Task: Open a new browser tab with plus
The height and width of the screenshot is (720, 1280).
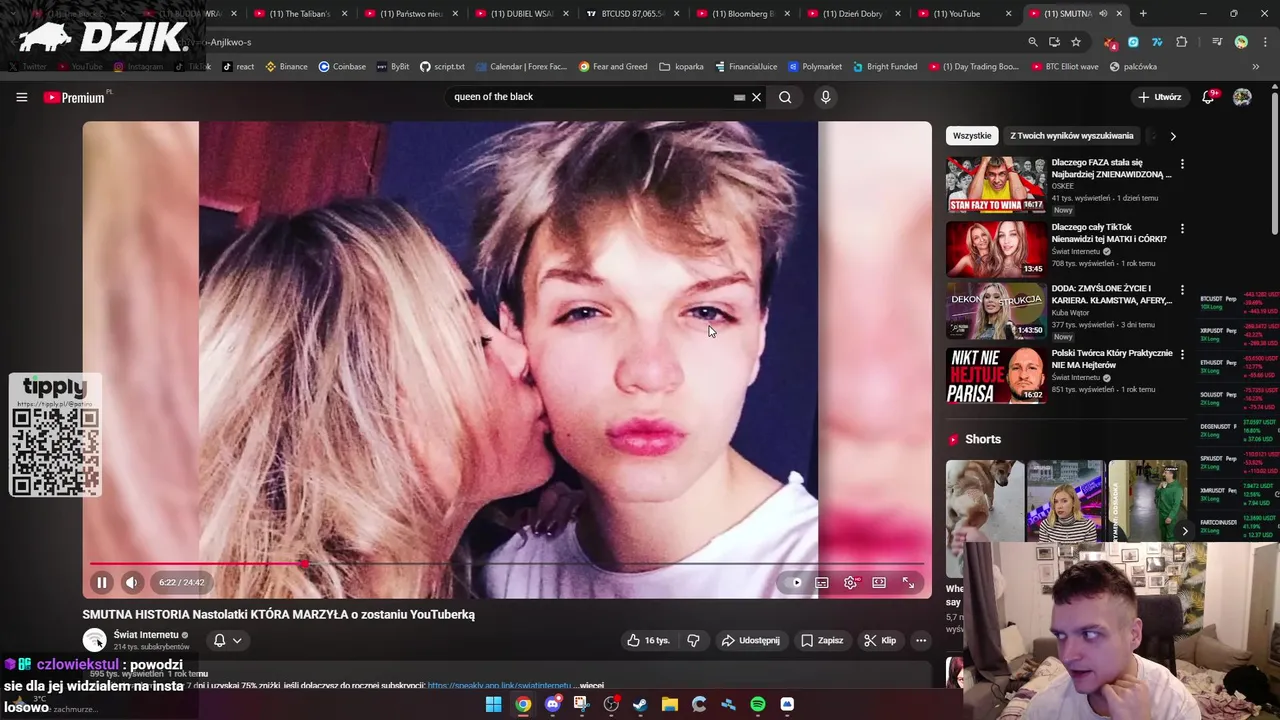Action: (1143, 14)
